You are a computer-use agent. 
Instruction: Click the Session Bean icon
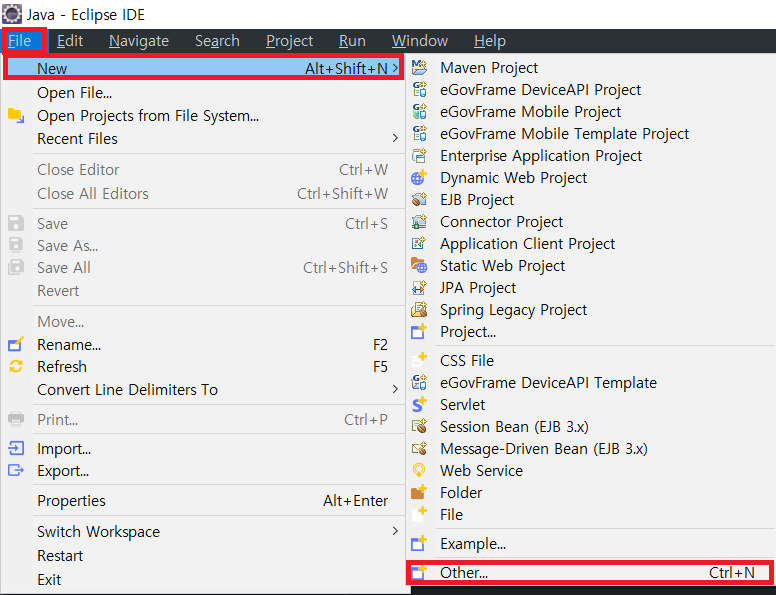point(419,426)
